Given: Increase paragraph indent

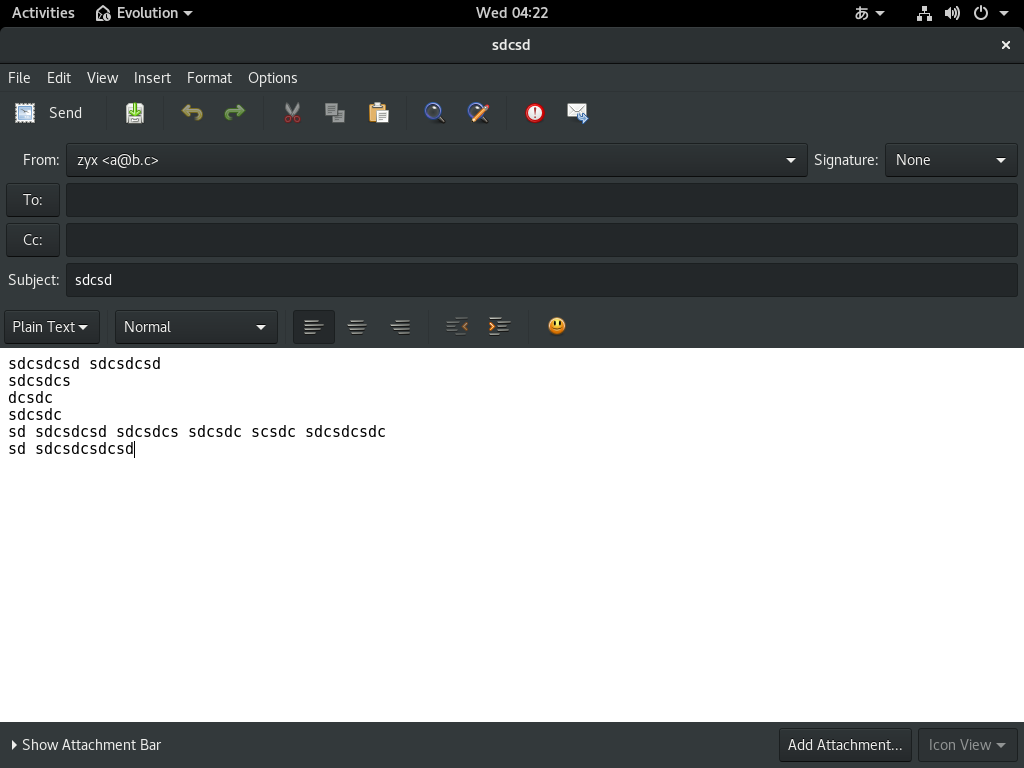Looking at the screenshot, I should 499,327.
